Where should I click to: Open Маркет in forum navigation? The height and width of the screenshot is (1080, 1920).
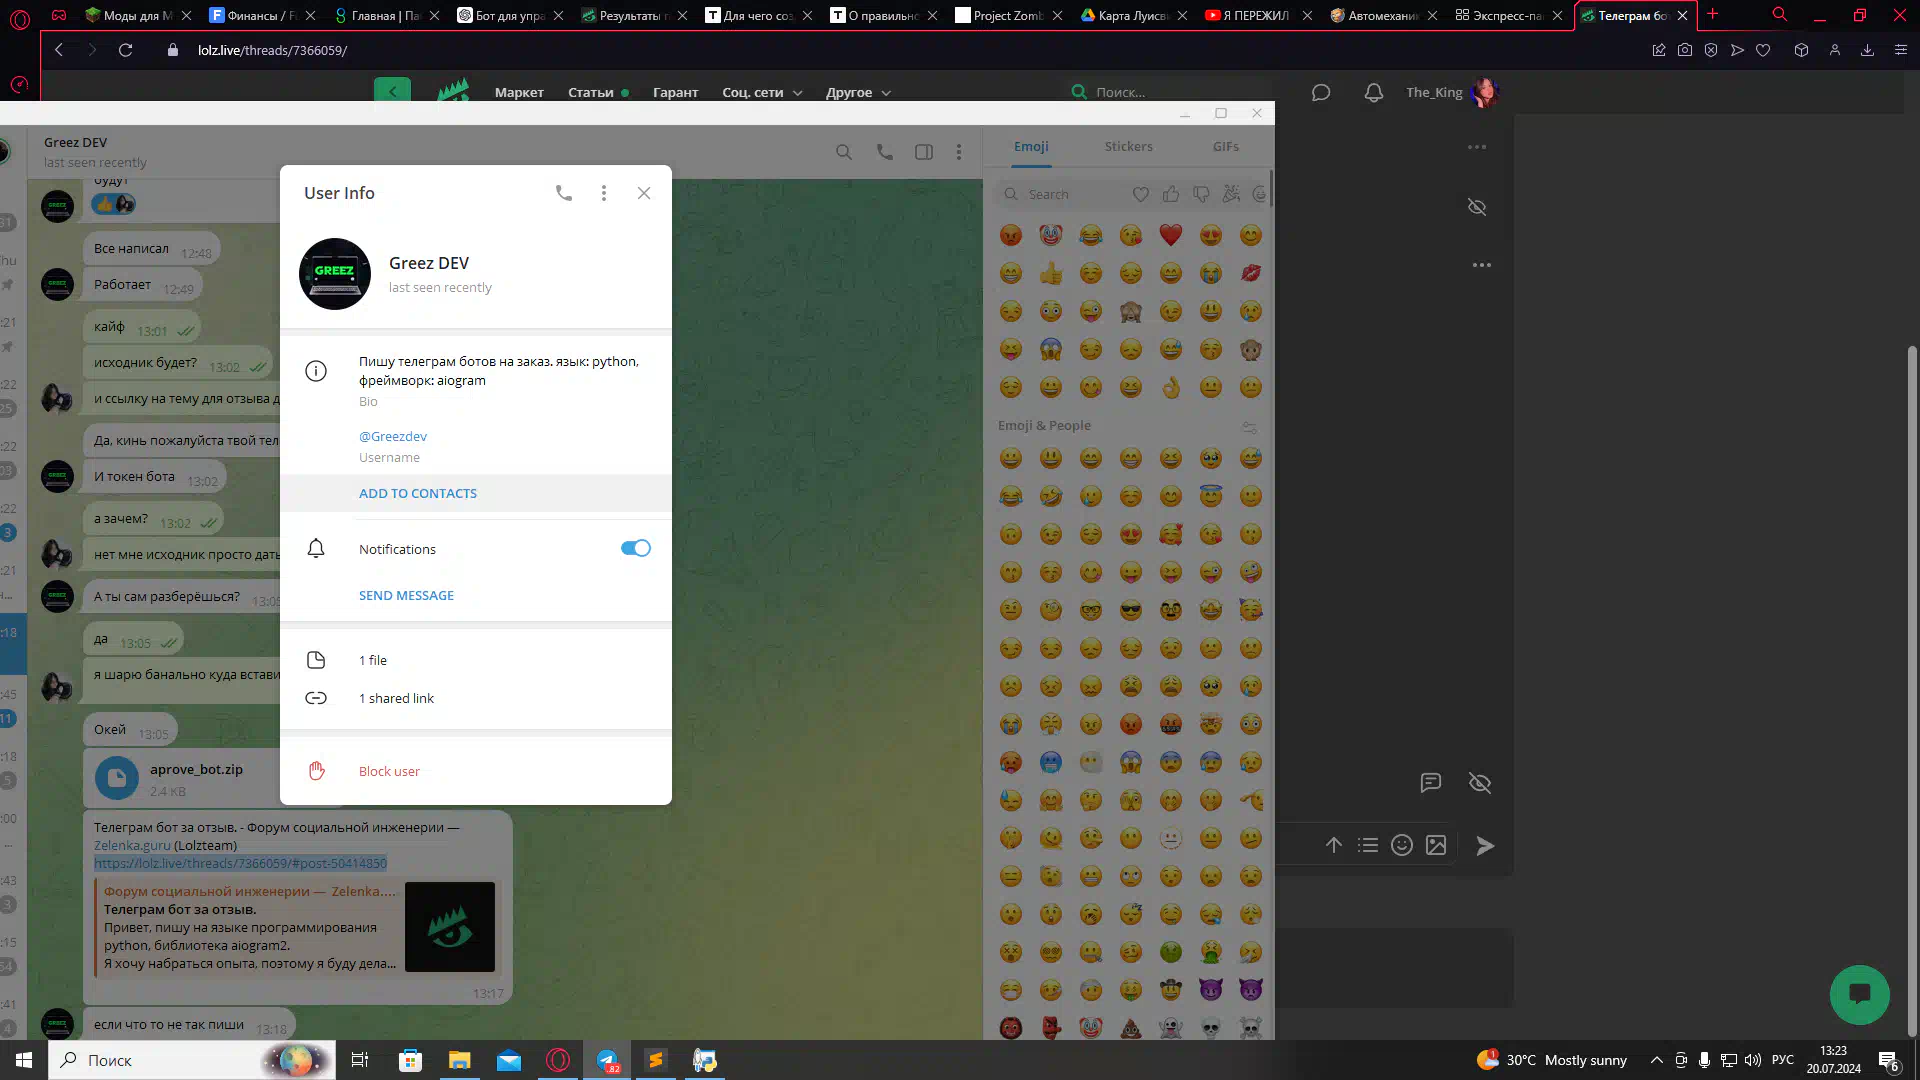click(519, 92)
